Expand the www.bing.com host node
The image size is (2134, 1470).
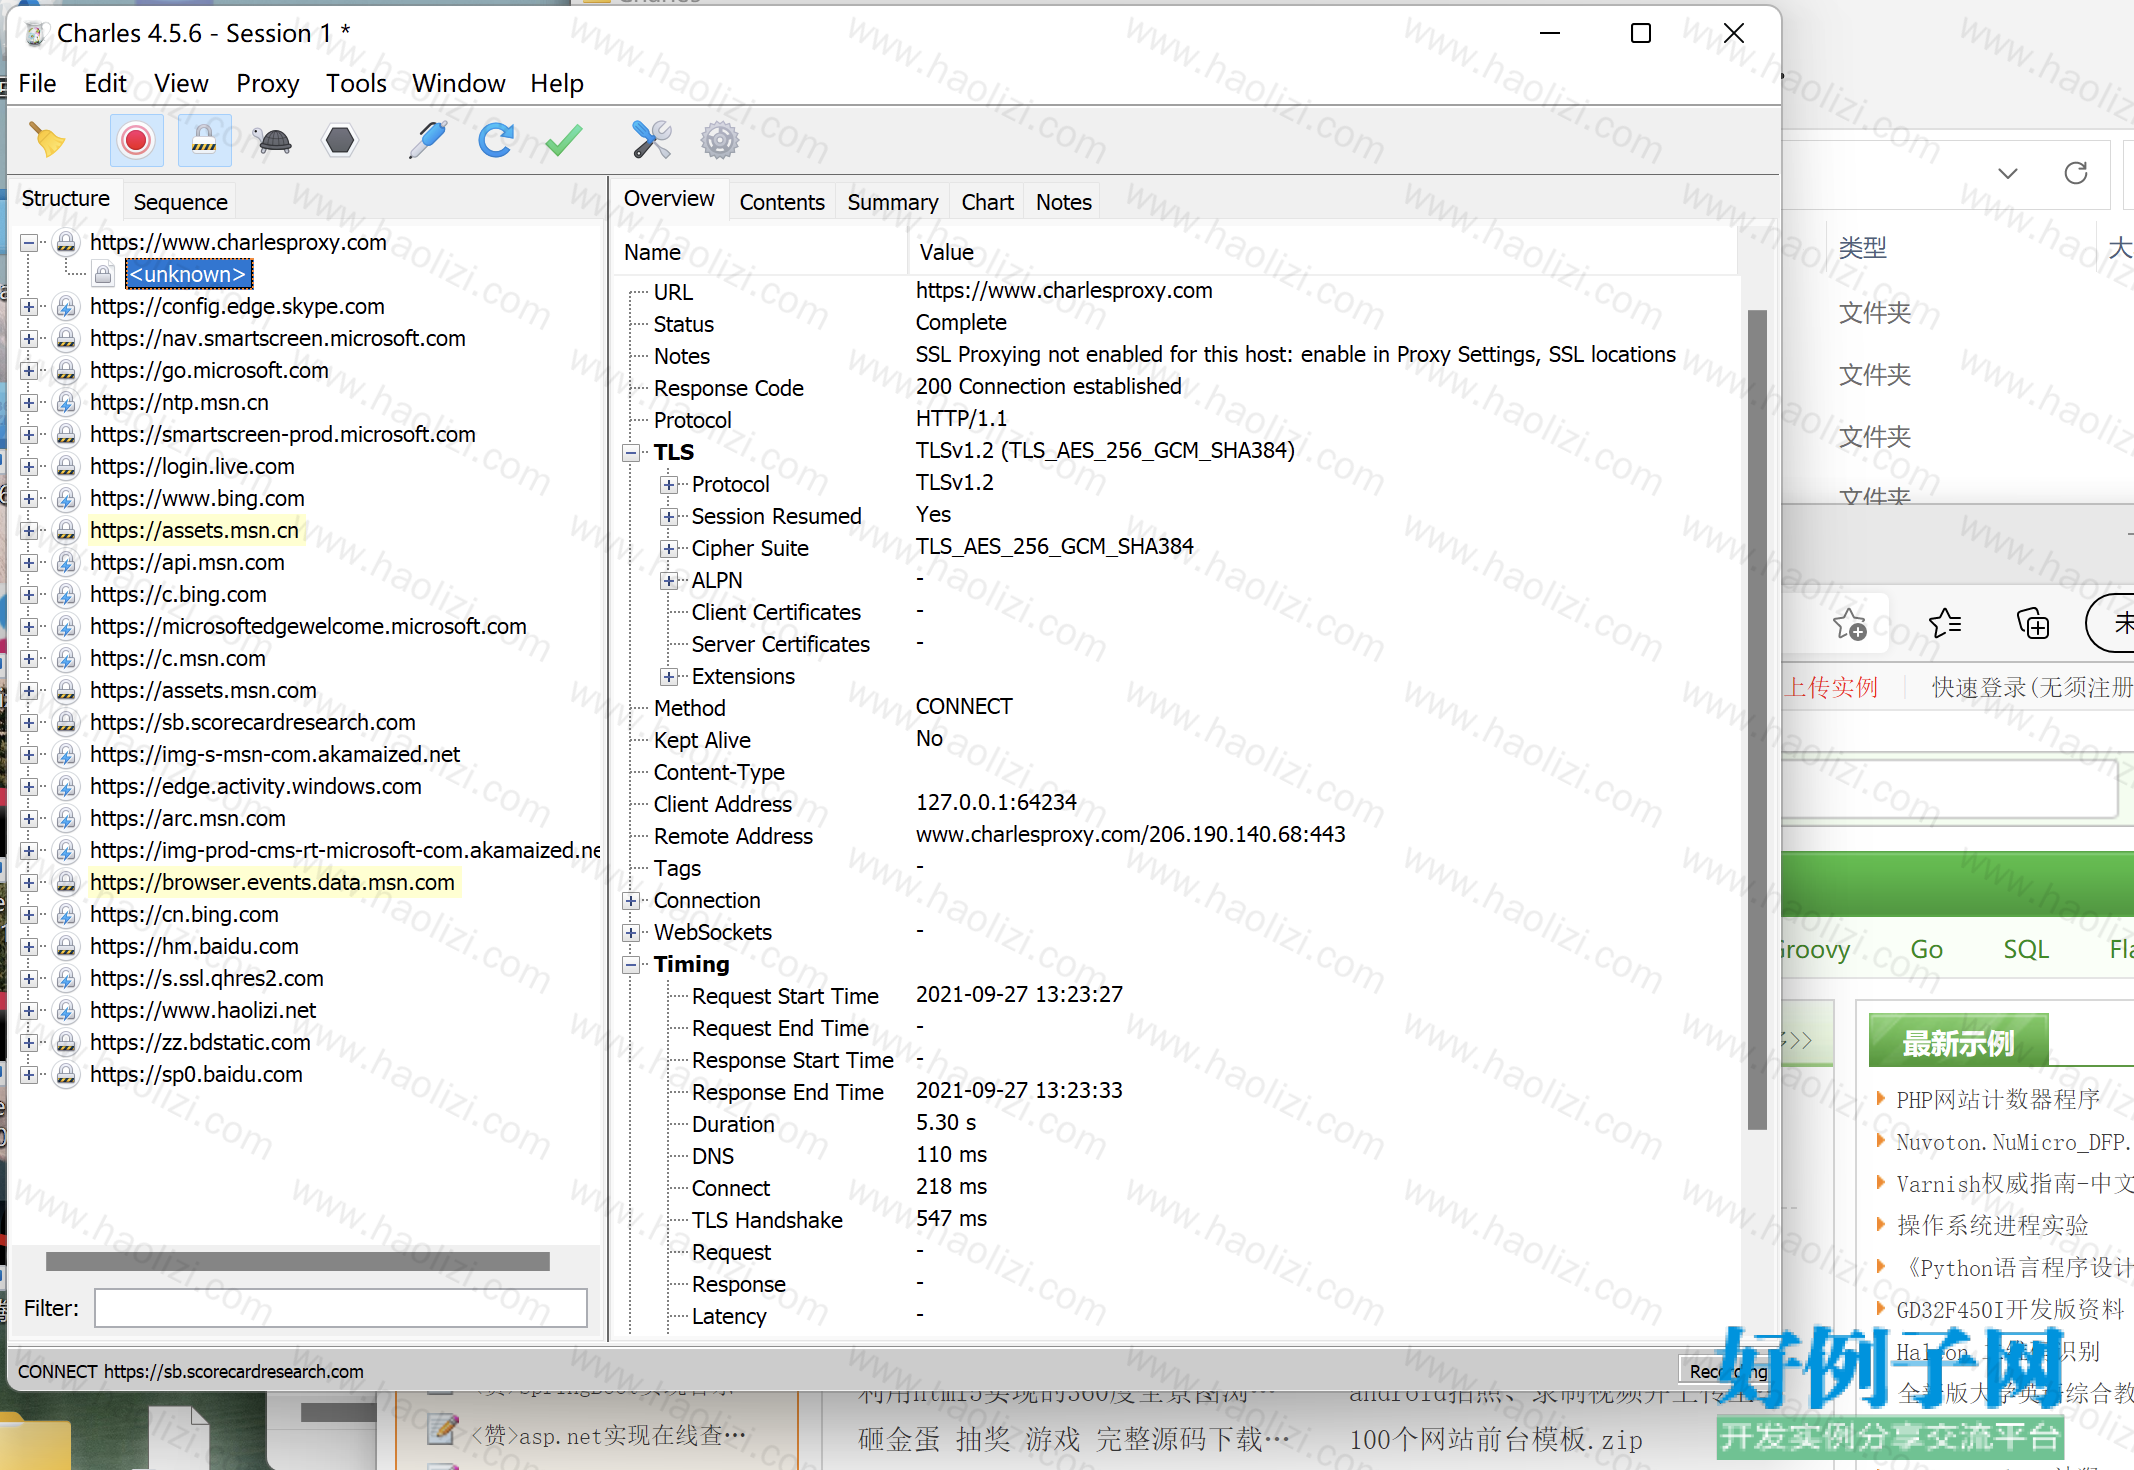29,499
